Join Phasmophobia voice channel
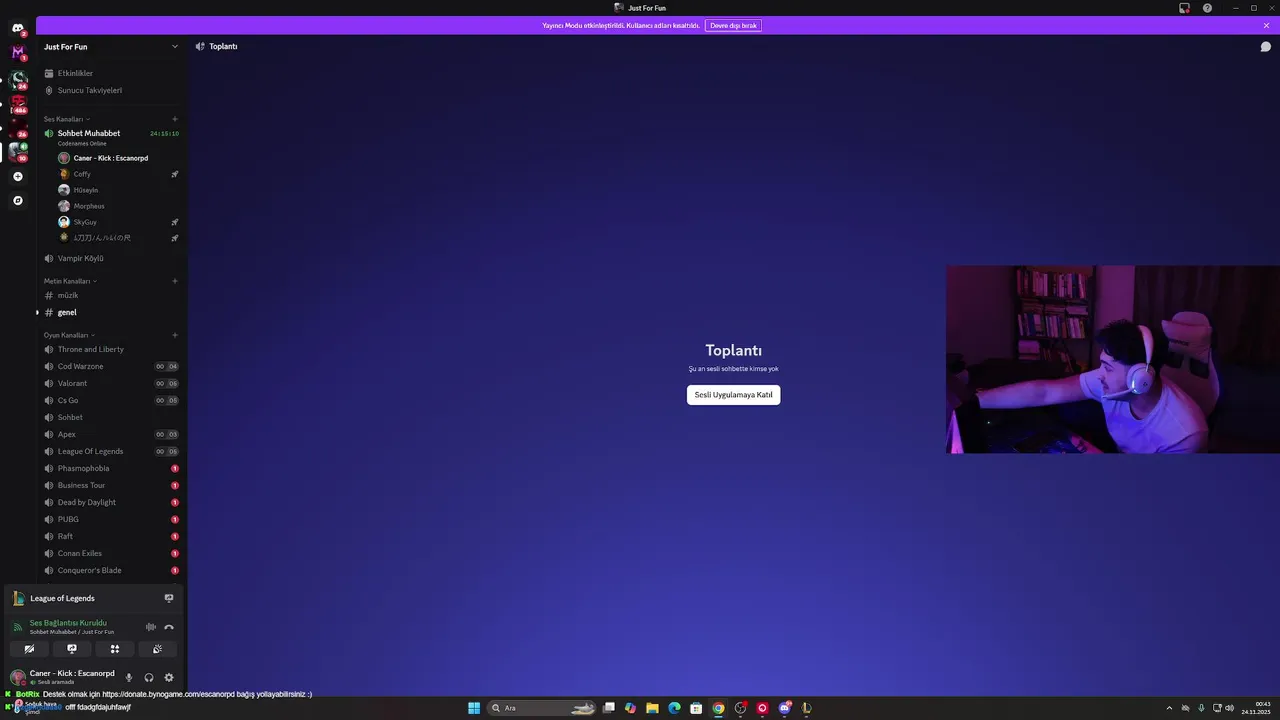1280x720 pixels. (x=110, y=468)
